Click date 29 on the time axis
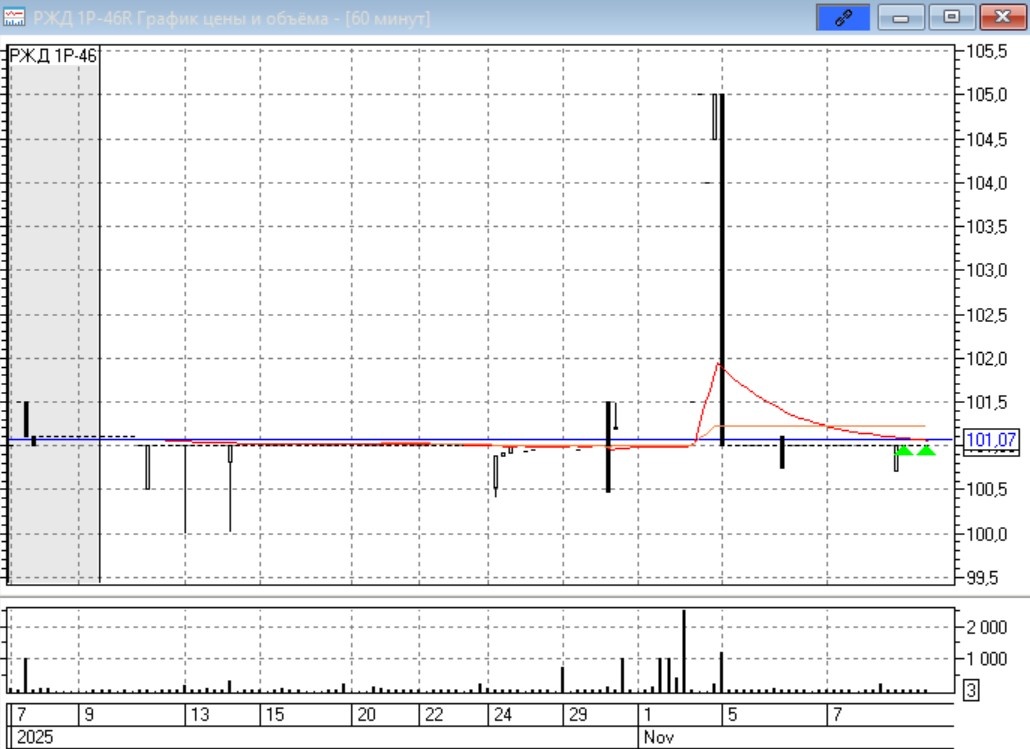Viewport: 1030px width, 749px height. pyautogui.click(x=577, y=715)
